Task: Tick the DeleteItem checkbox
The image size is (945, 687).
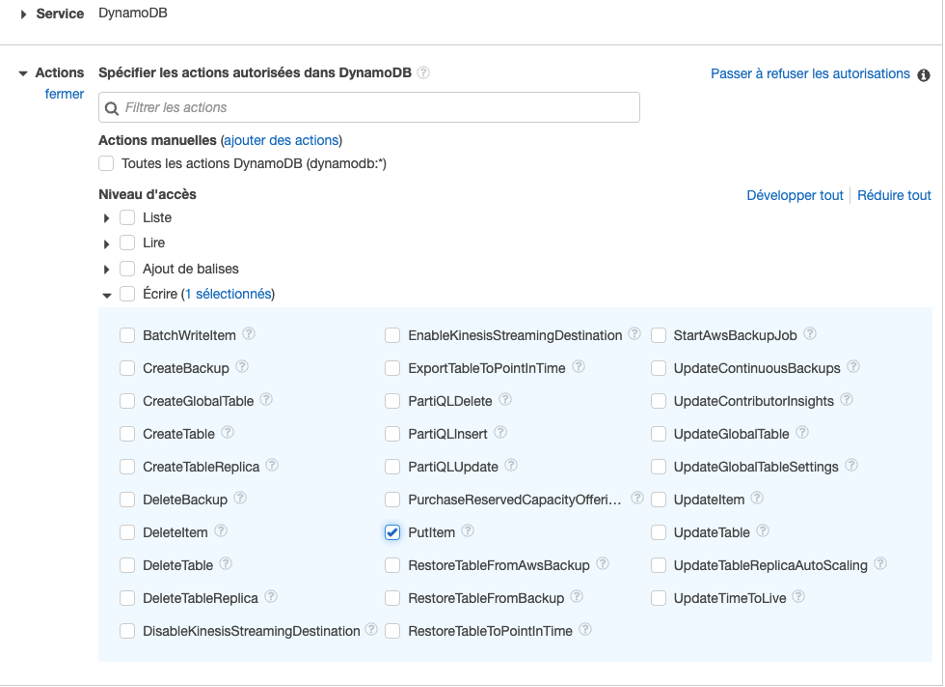Action: [x=127, y=532]
